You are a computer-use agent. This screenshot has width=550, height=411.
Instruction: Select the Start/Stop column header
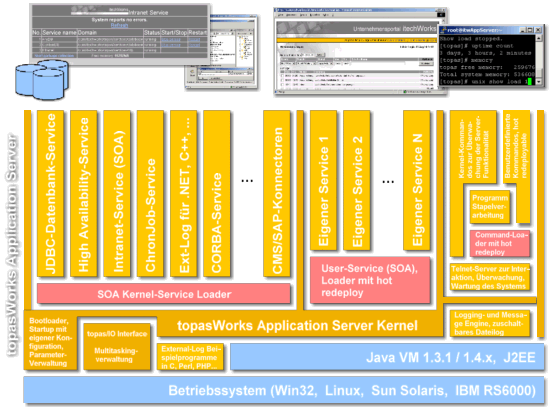click(x=174, y=32)
